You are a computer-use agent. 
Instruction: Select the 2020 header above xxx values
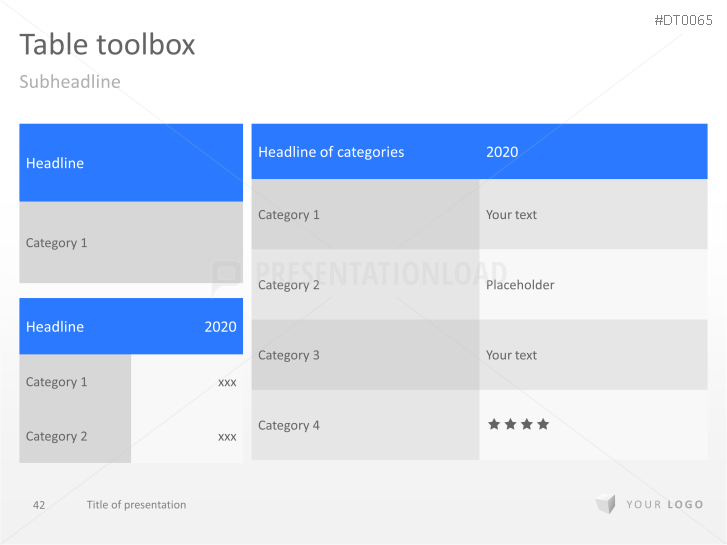click(x=220, y=327)
